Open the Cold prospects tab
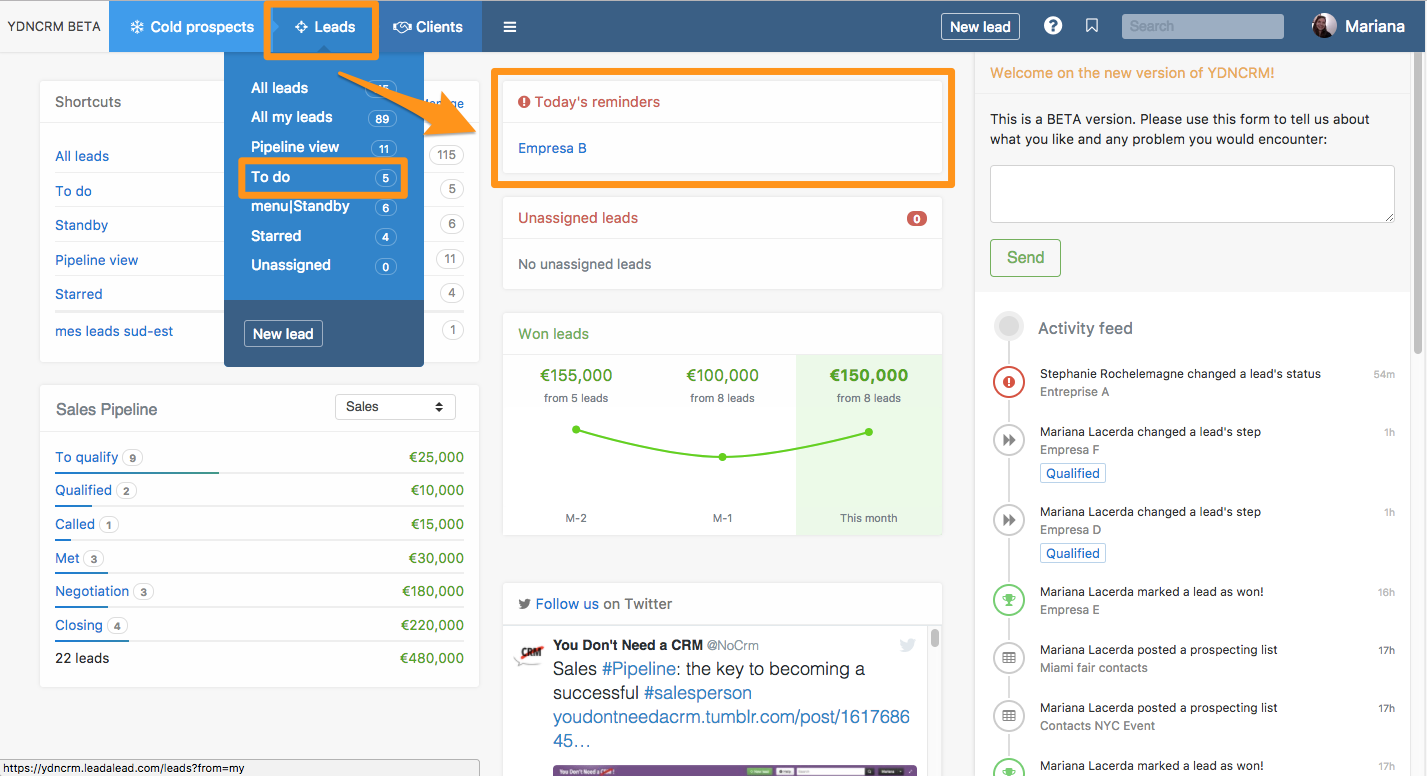 (191, 27)
